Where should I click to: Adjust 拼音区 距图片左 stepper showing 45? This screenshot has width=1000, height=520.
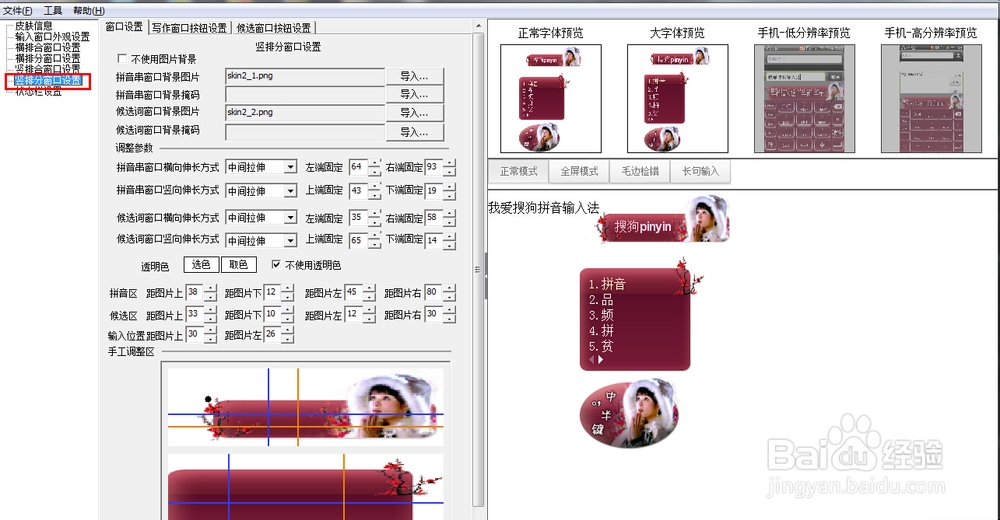(x=369, y=293)
